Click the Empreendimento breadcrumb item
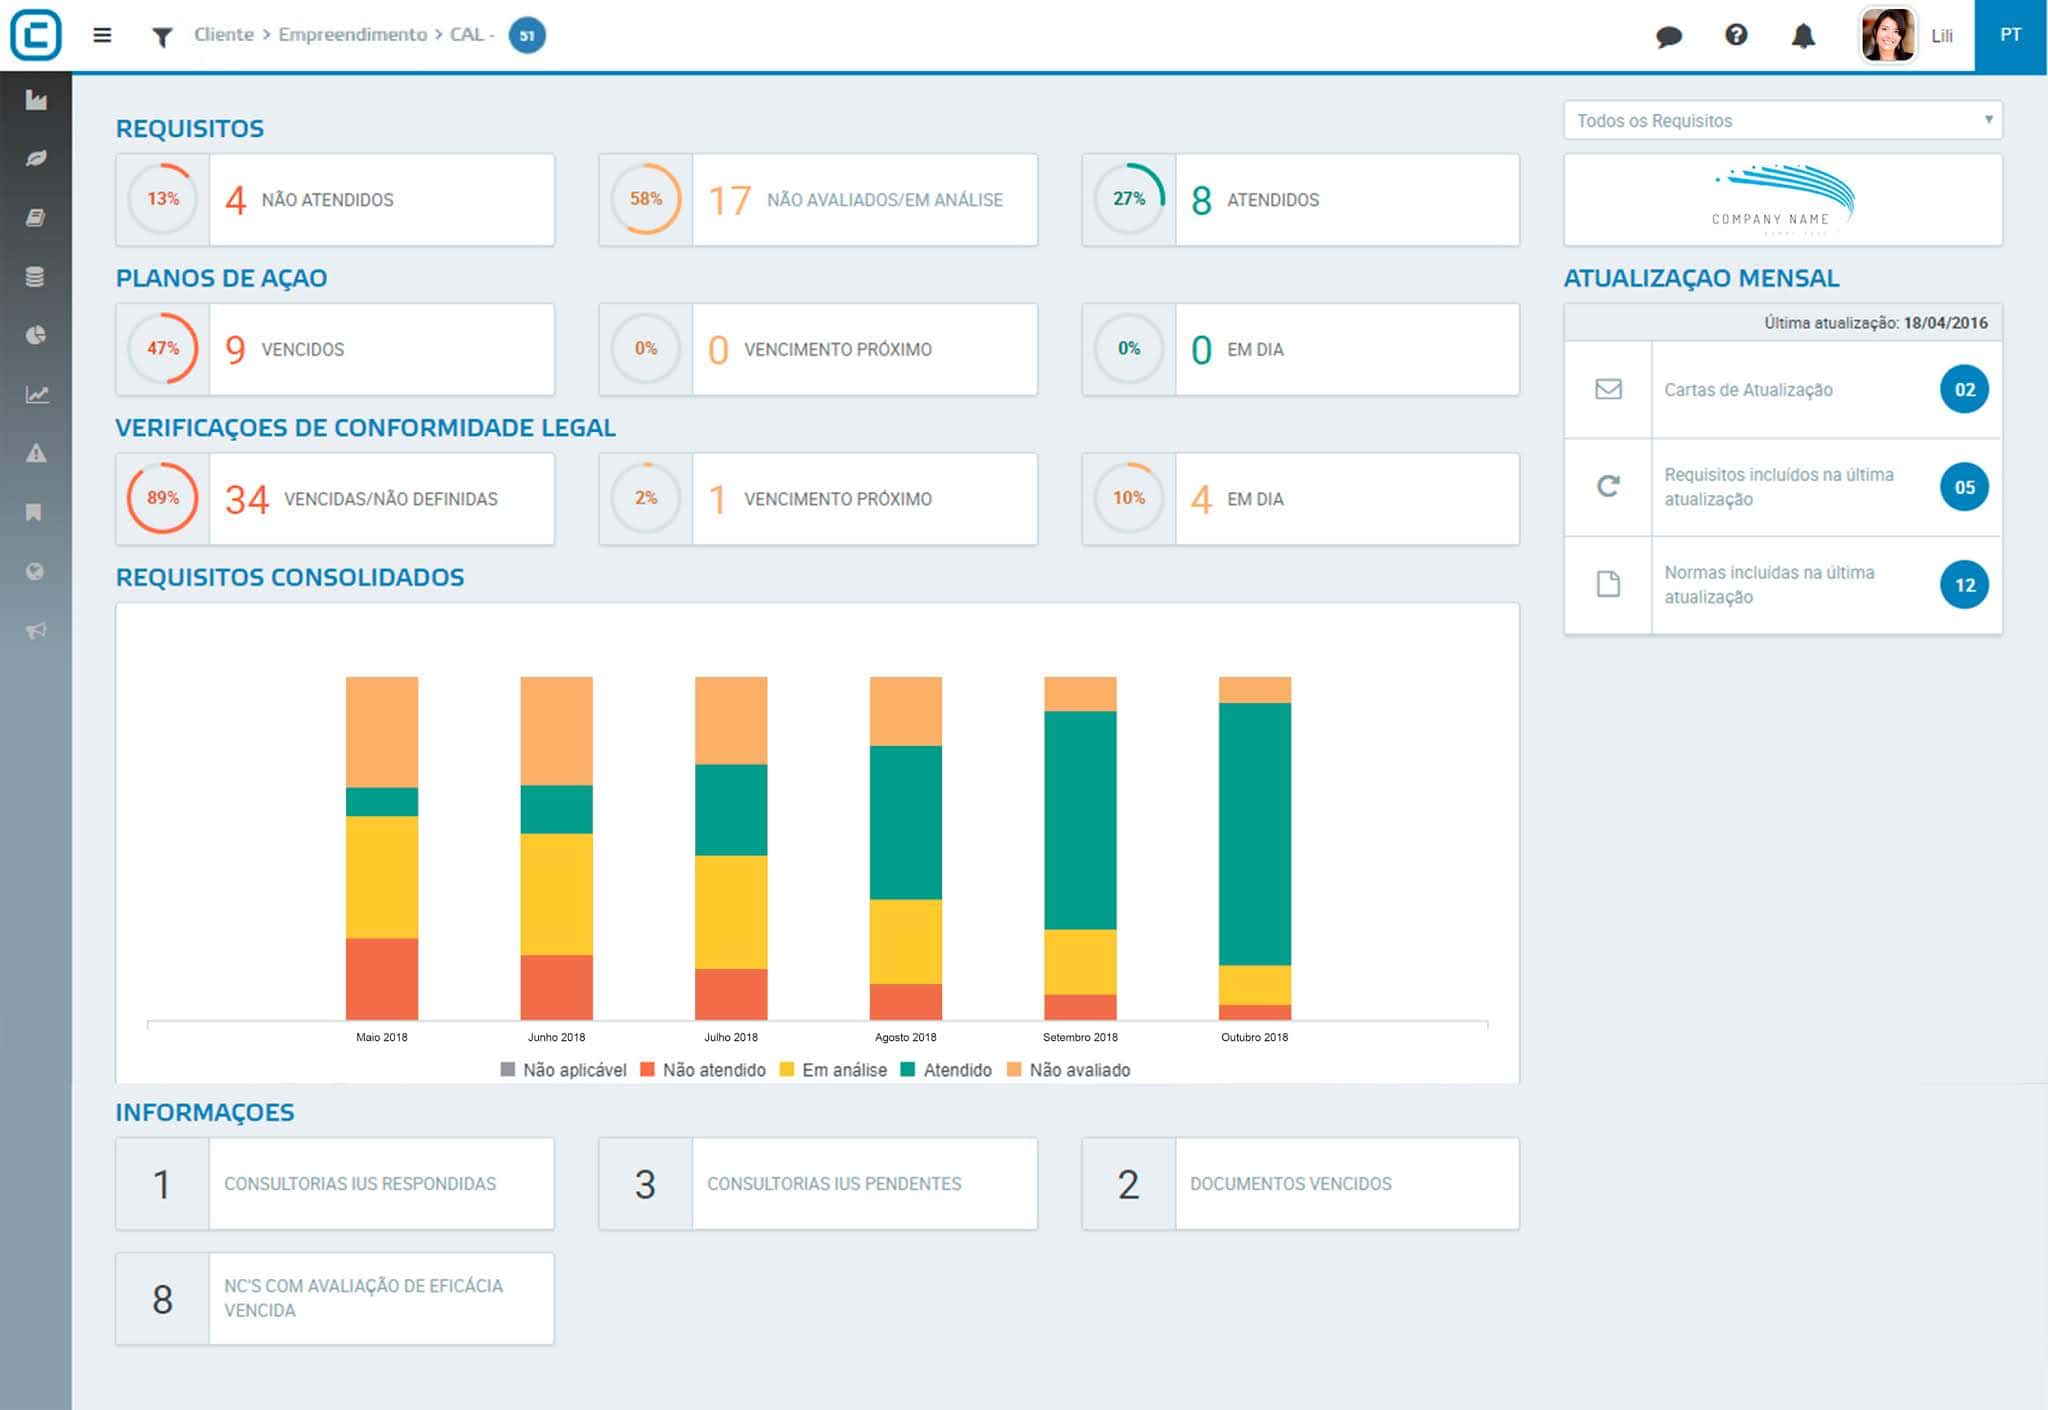The height and width of the screenshot is (1410, 2048). click(352, 35)
